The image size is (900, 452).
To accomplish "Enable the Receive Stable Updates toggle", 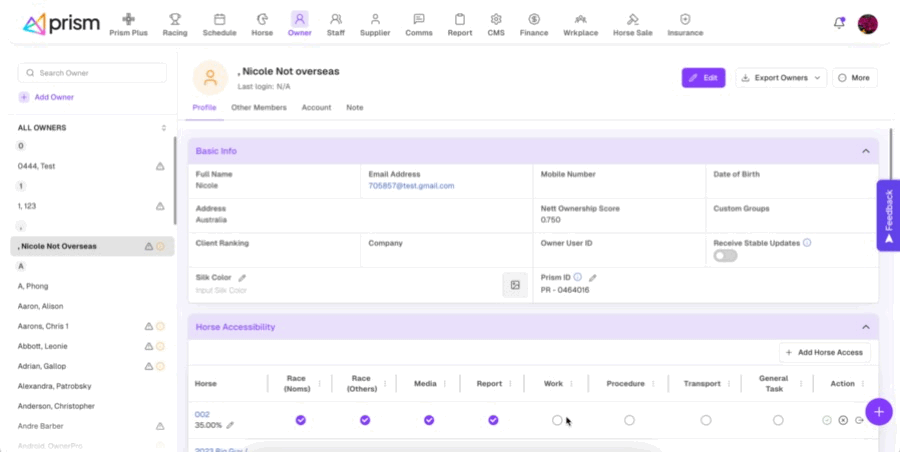I will coord(725,256).
